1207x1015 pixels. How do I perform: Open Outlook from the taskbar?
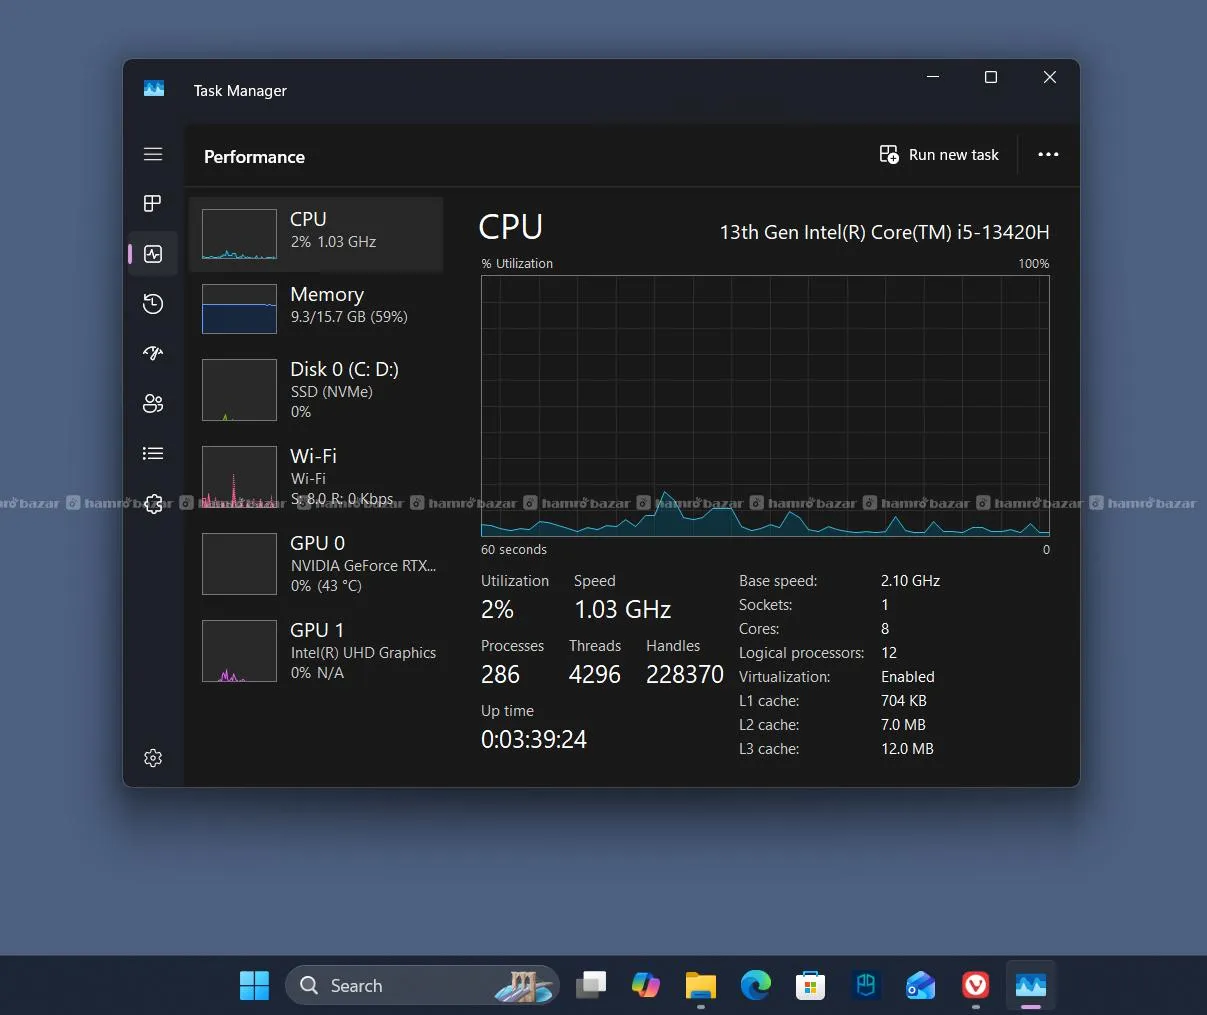[x=921, y=986]
